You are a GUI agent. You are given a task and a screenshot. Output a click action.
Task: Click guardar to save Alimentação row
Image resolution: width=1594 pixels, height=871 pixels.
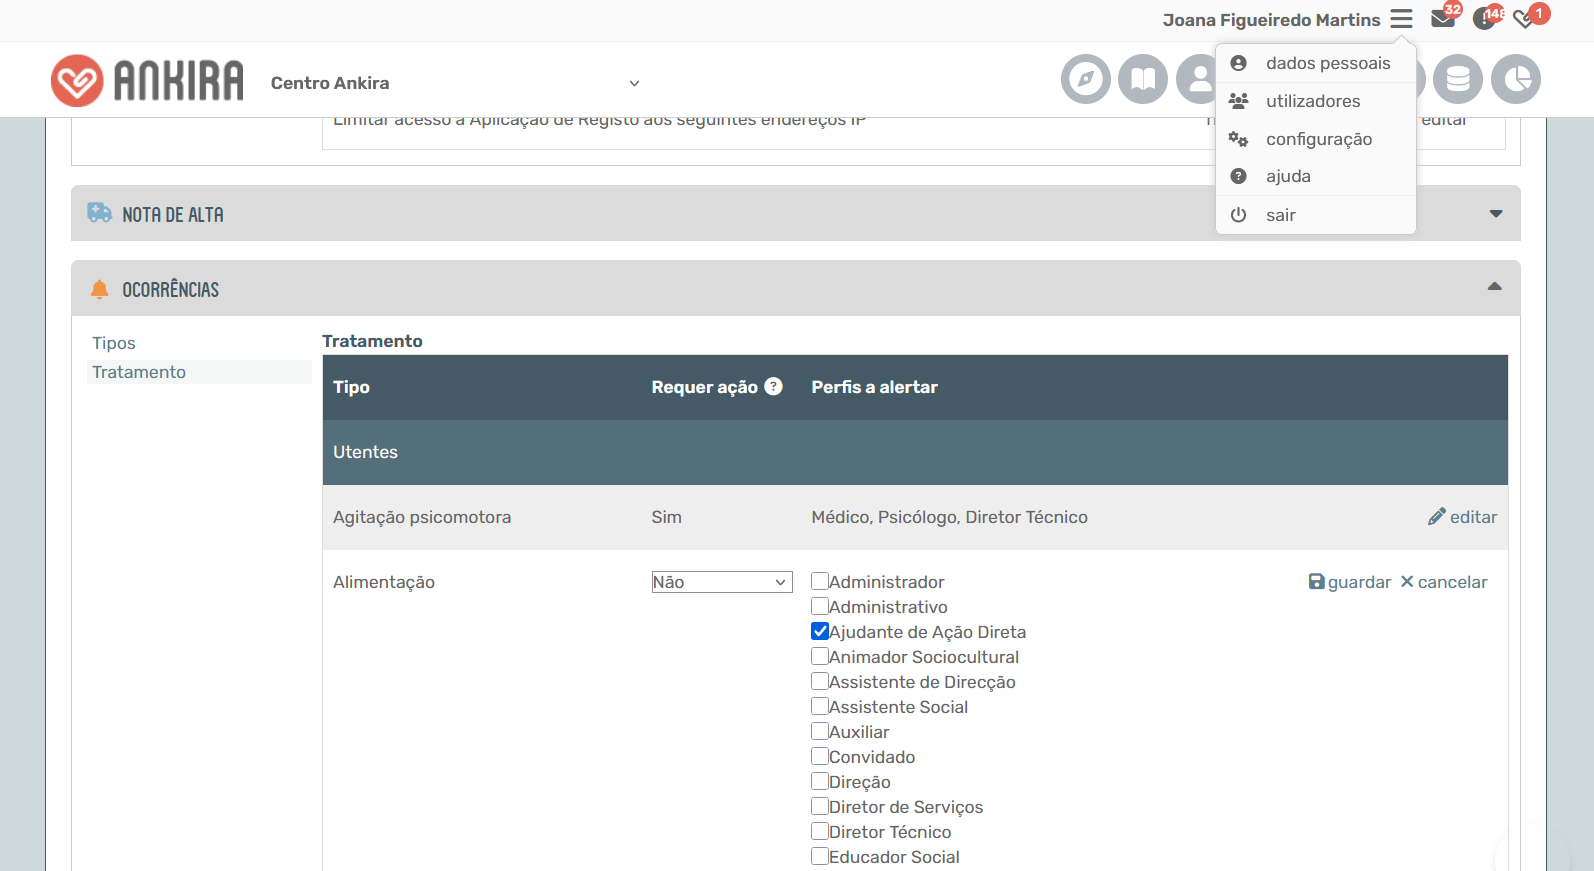(1350, 582)
